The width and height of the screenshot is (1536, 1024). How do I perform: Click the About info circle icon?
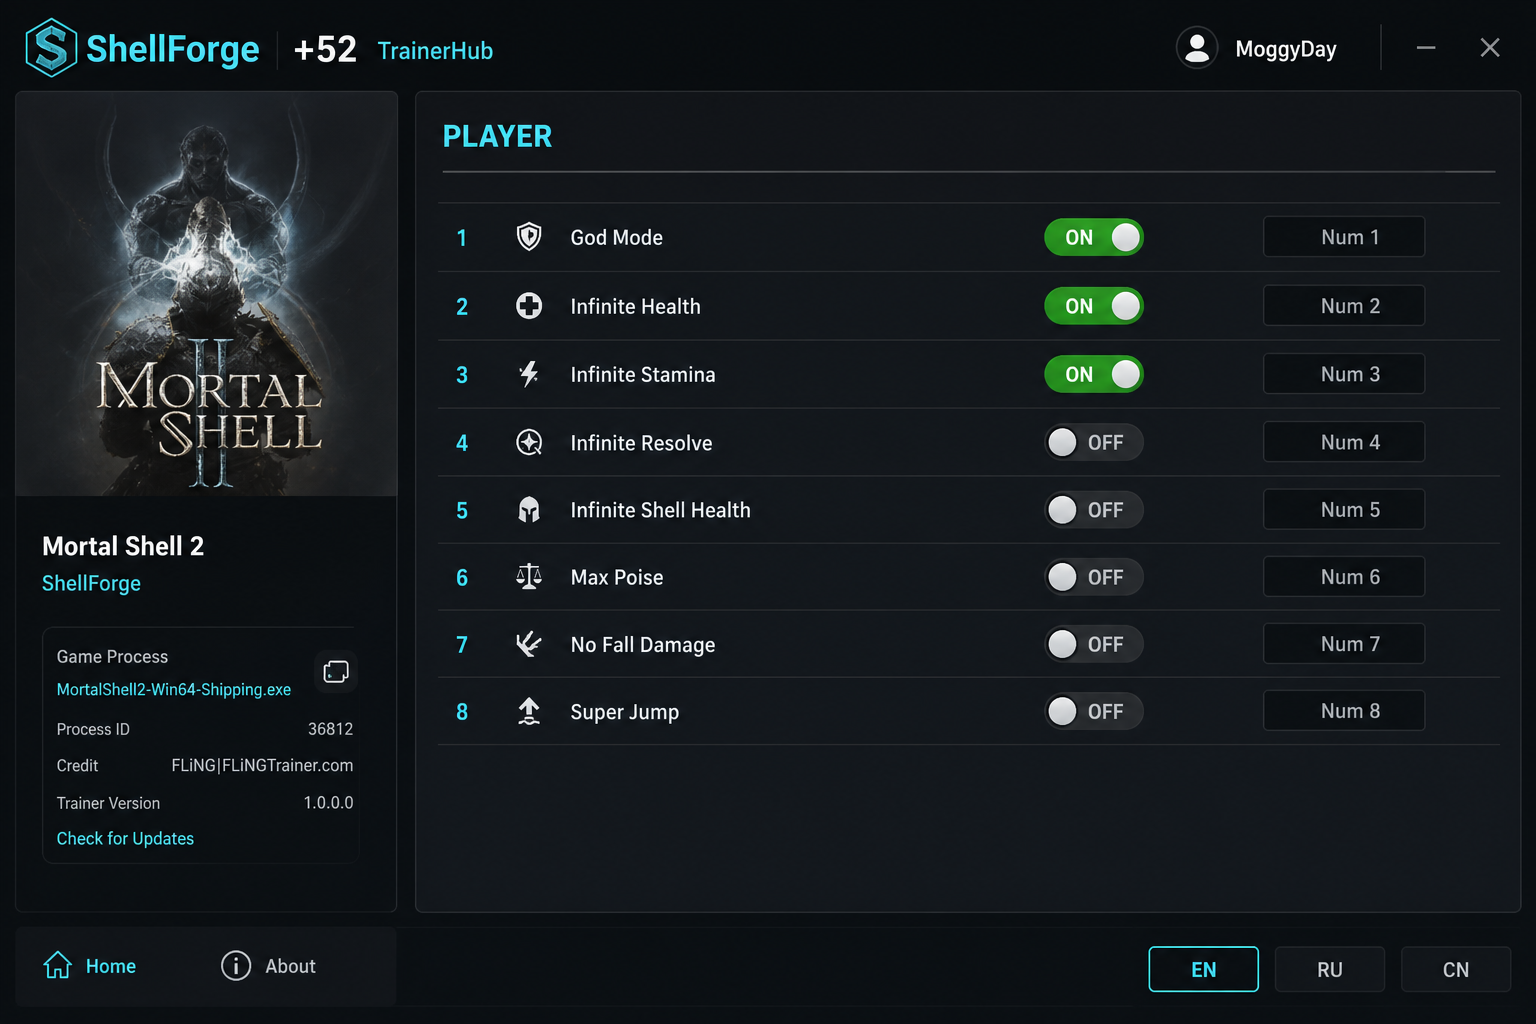pyautogui.click(x=236, y=965)
